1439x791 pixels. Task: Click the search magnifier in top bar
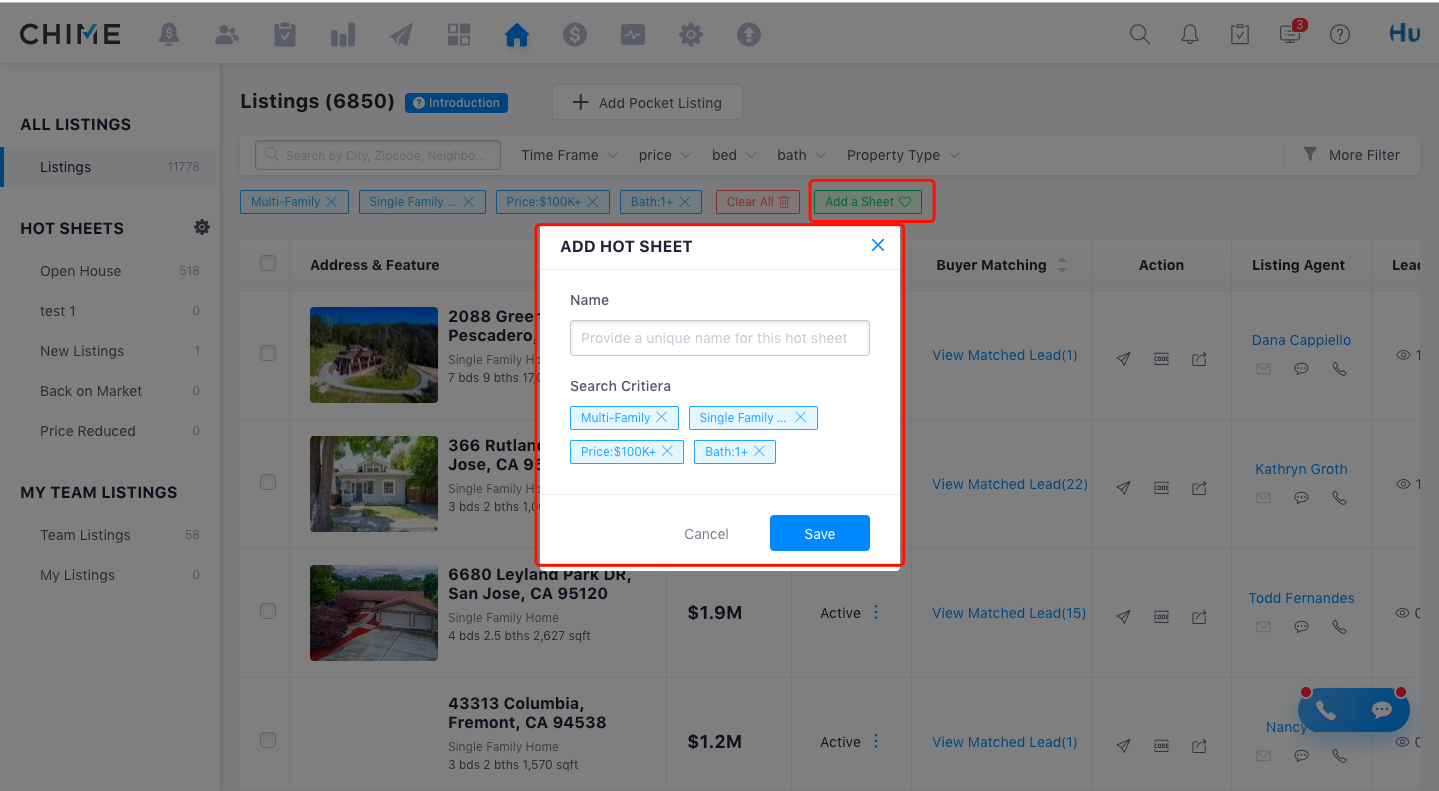point(1139,35)
